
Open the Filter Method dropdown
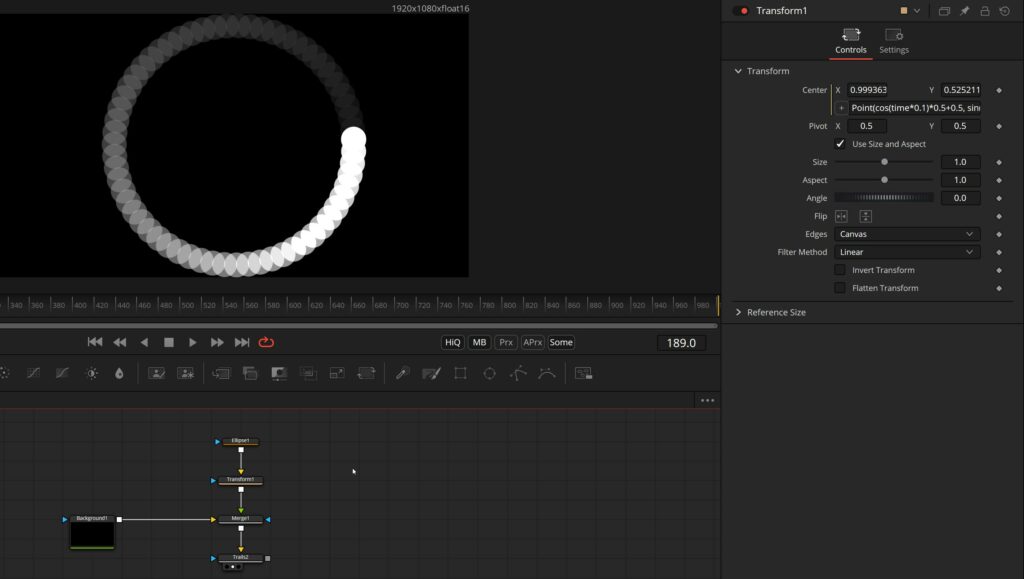coord(906,252)
